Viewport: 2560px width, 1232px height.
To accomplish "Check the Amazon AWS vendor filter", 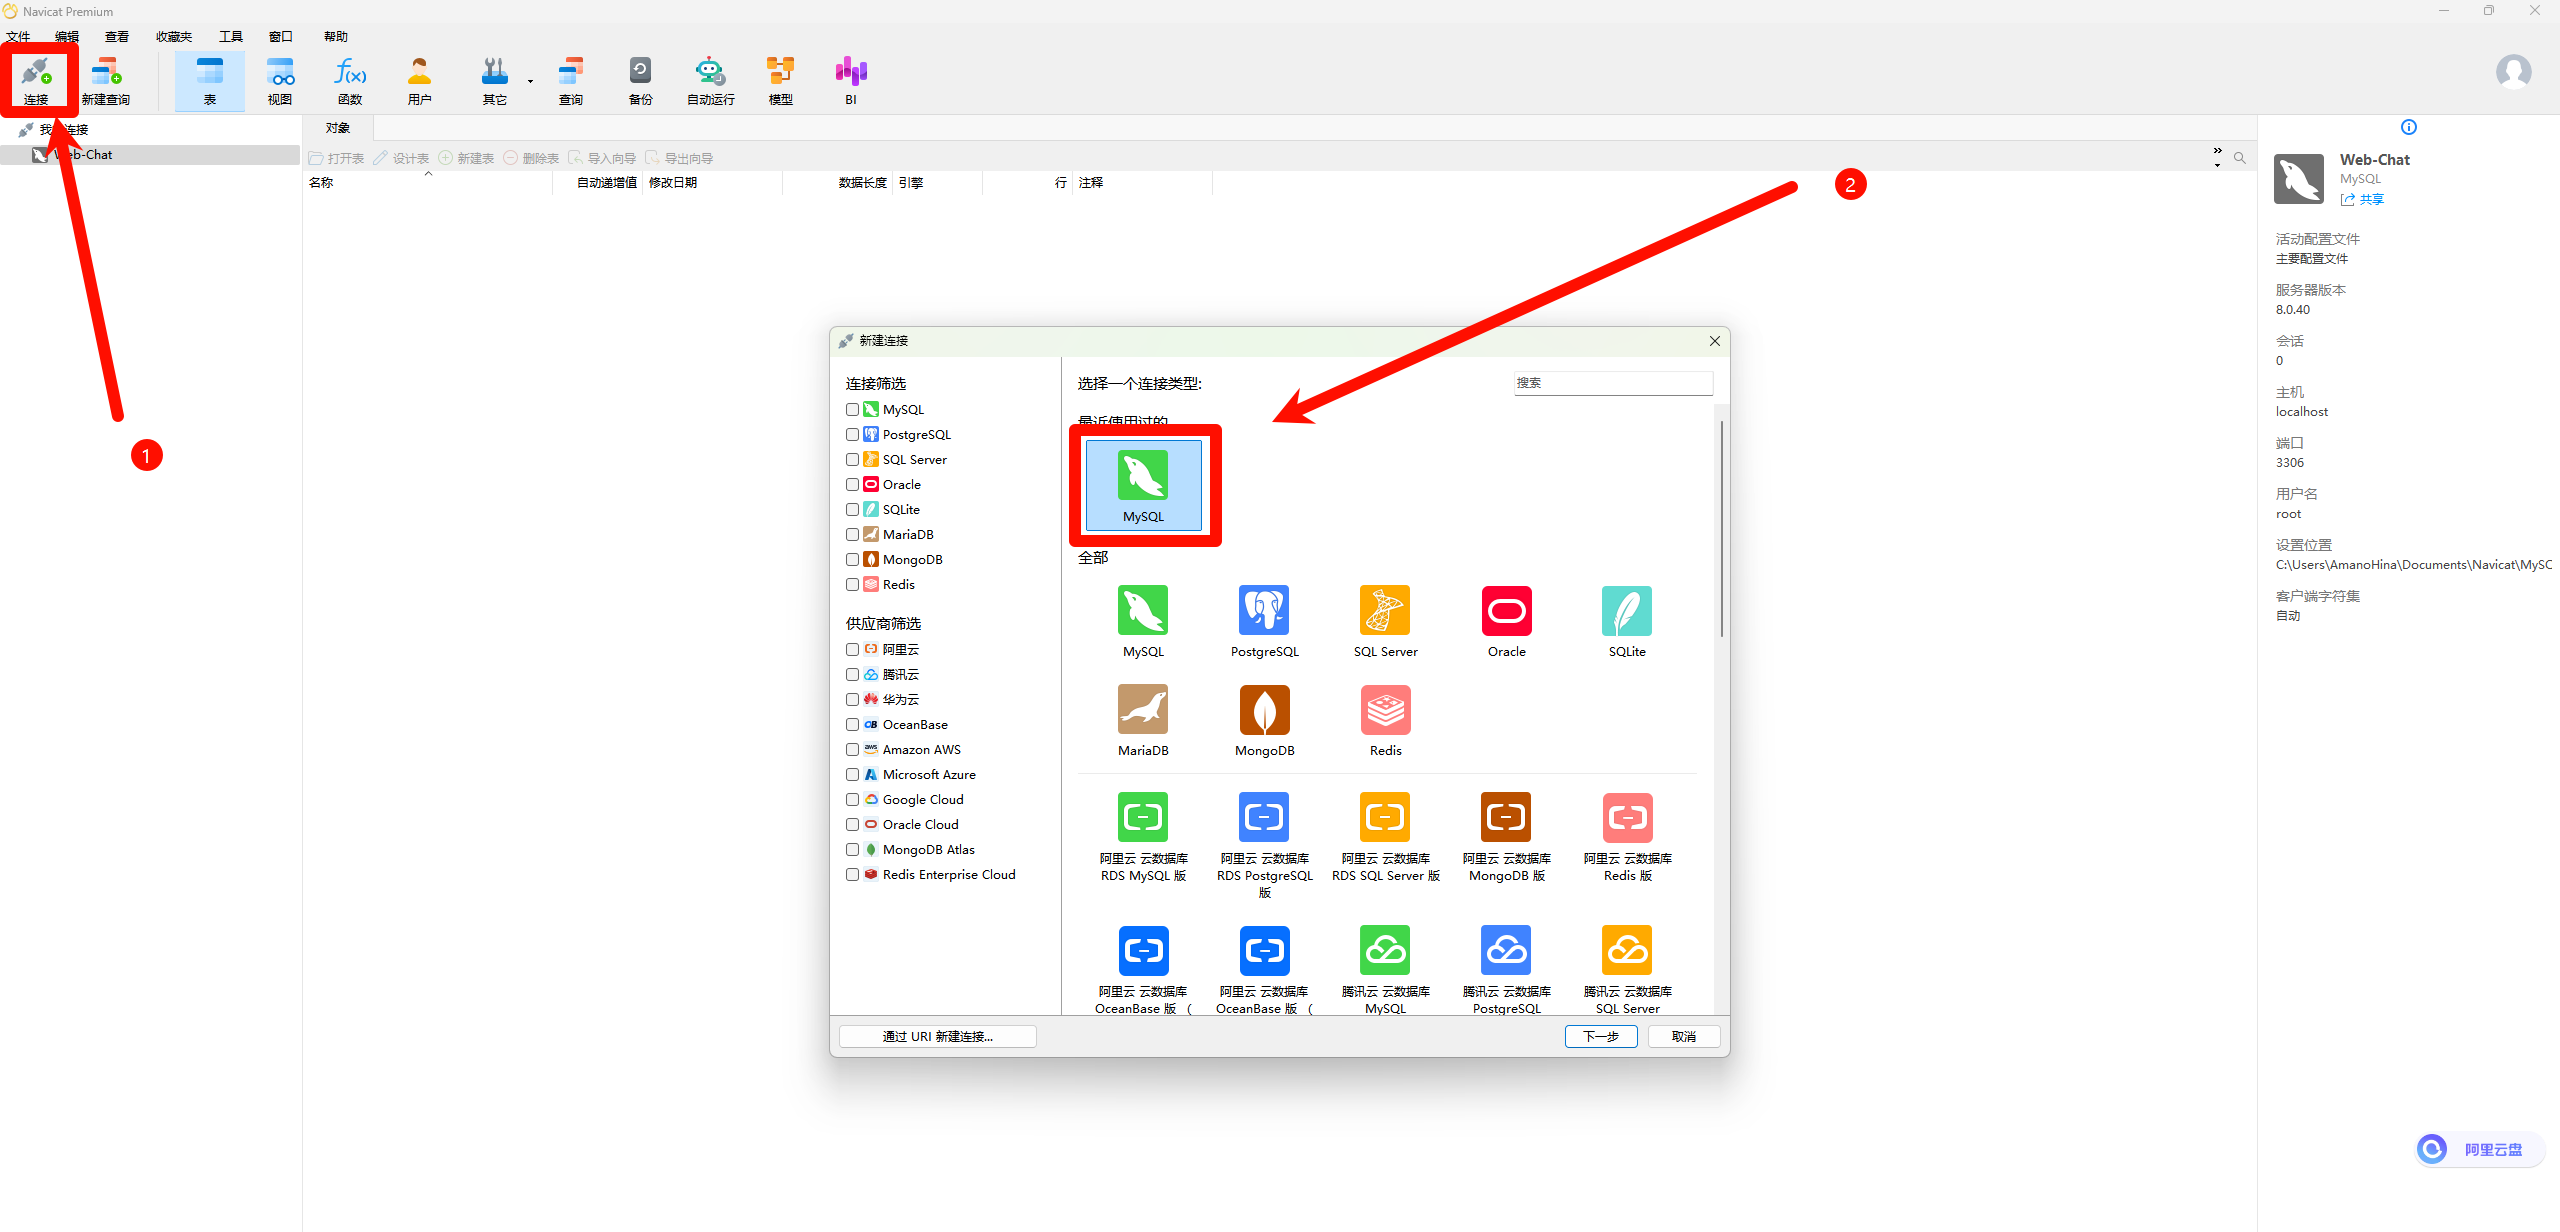I will point(853,750).
